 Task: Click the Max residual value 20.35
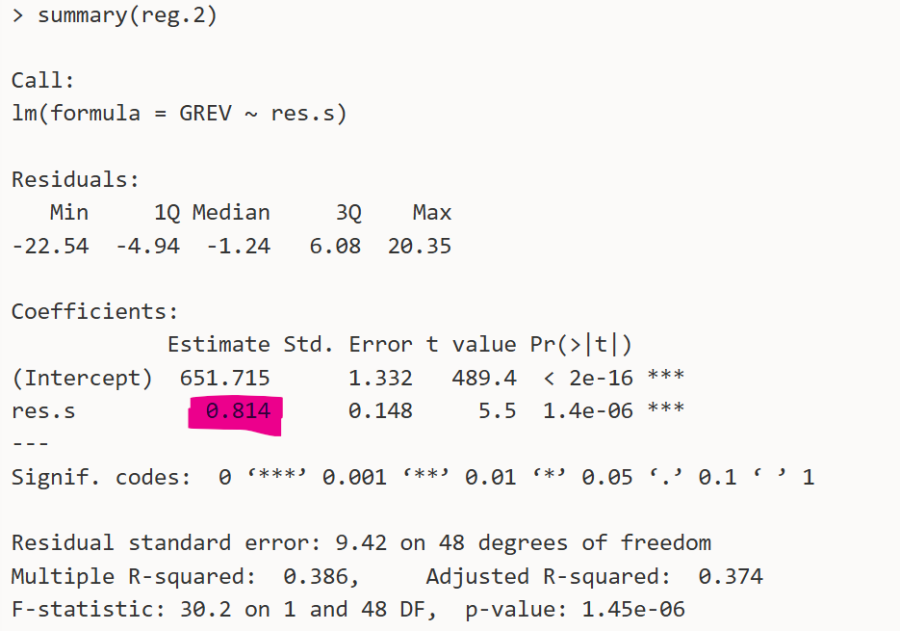pyautogui.click(x=419, y=245)
